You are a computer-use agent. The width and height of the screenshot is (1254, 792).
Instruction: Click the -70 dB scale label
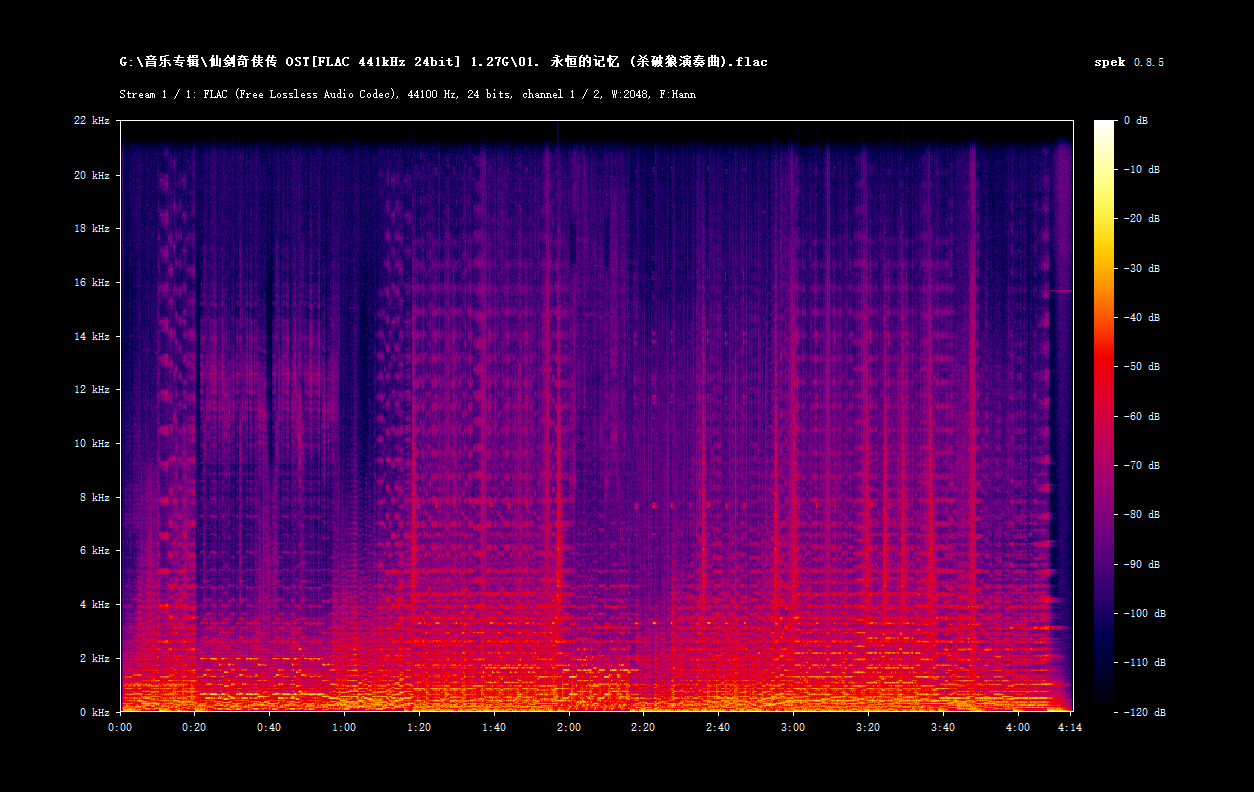pyautogui.click(x=1141, y=465)
